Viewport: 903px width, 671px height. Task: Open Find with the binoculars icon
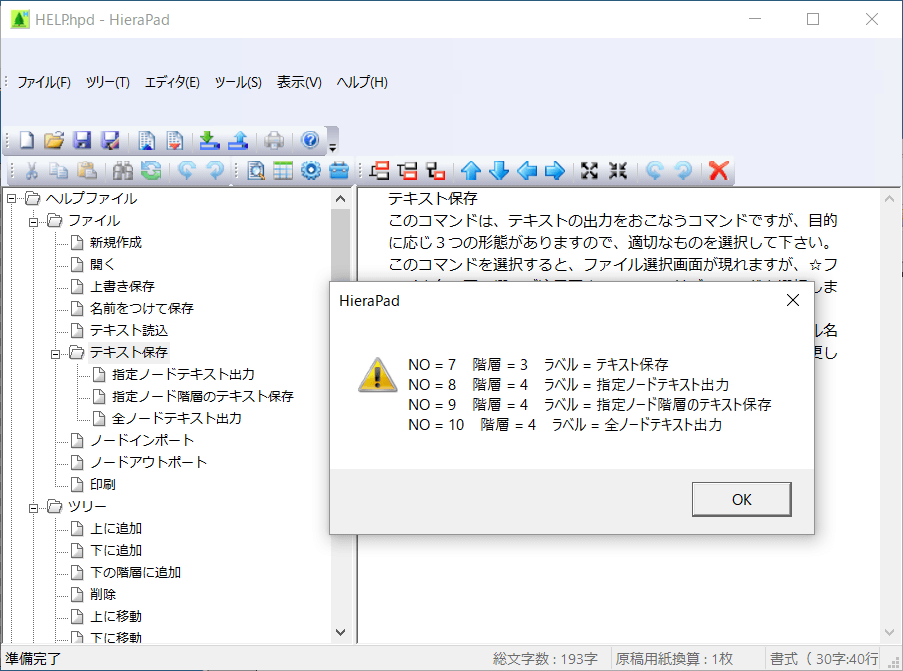(x=123, y=170)
